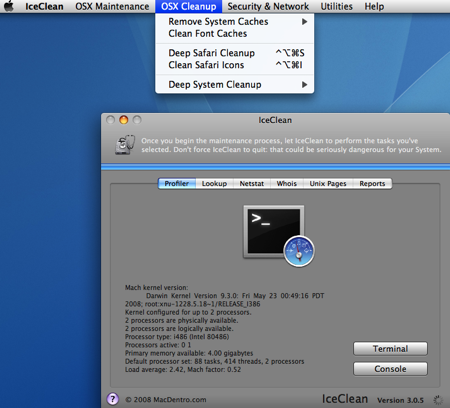Switch to the Netstat tab
The height and width of the screenshot is (408, 450).
(x=252, y=184)
